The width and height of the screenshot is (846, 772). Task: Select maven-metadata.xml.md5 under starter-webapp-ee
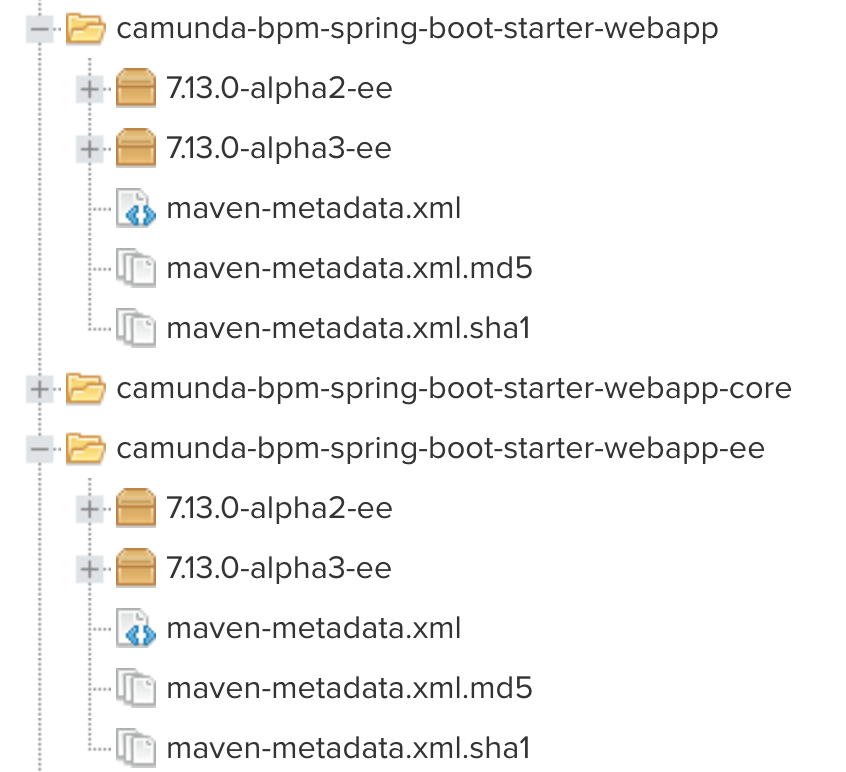pyautogui.click(x=349, y=688)
